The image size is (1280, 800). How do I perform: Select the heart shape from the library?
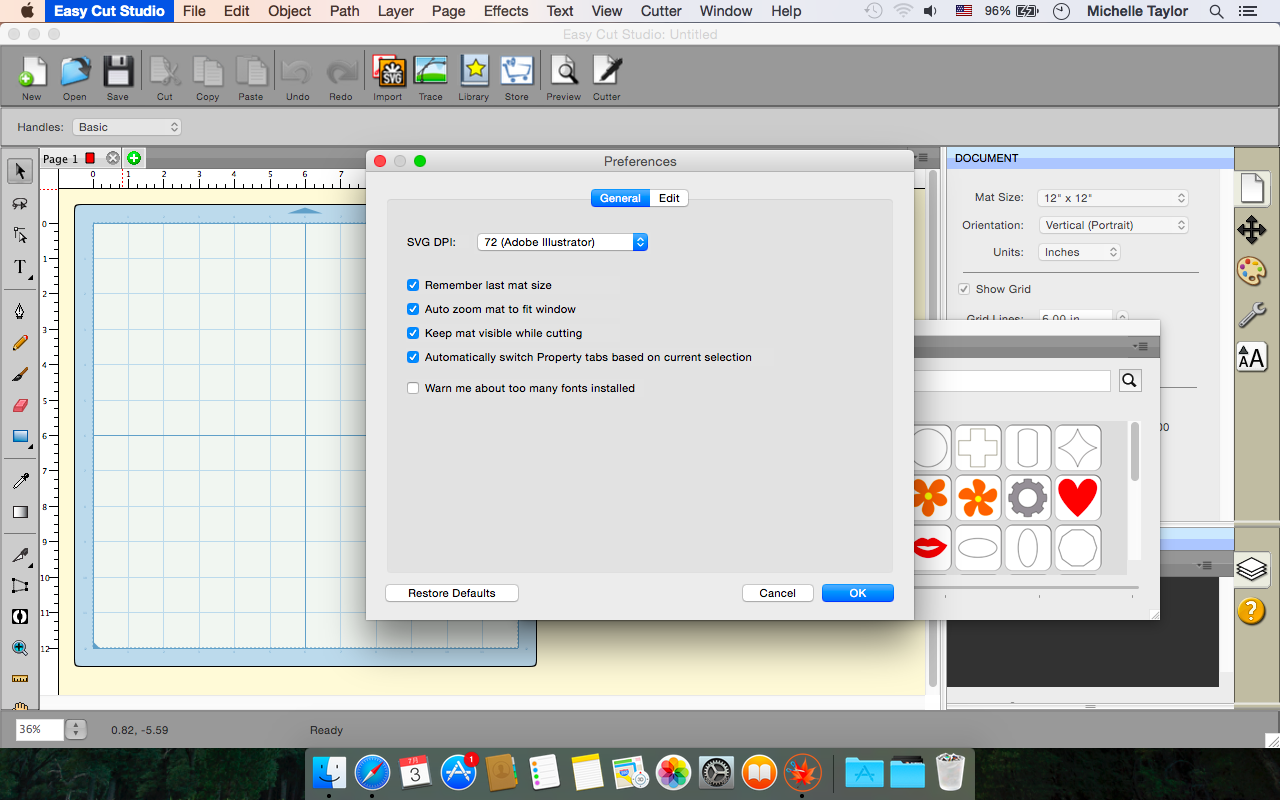1077,497
